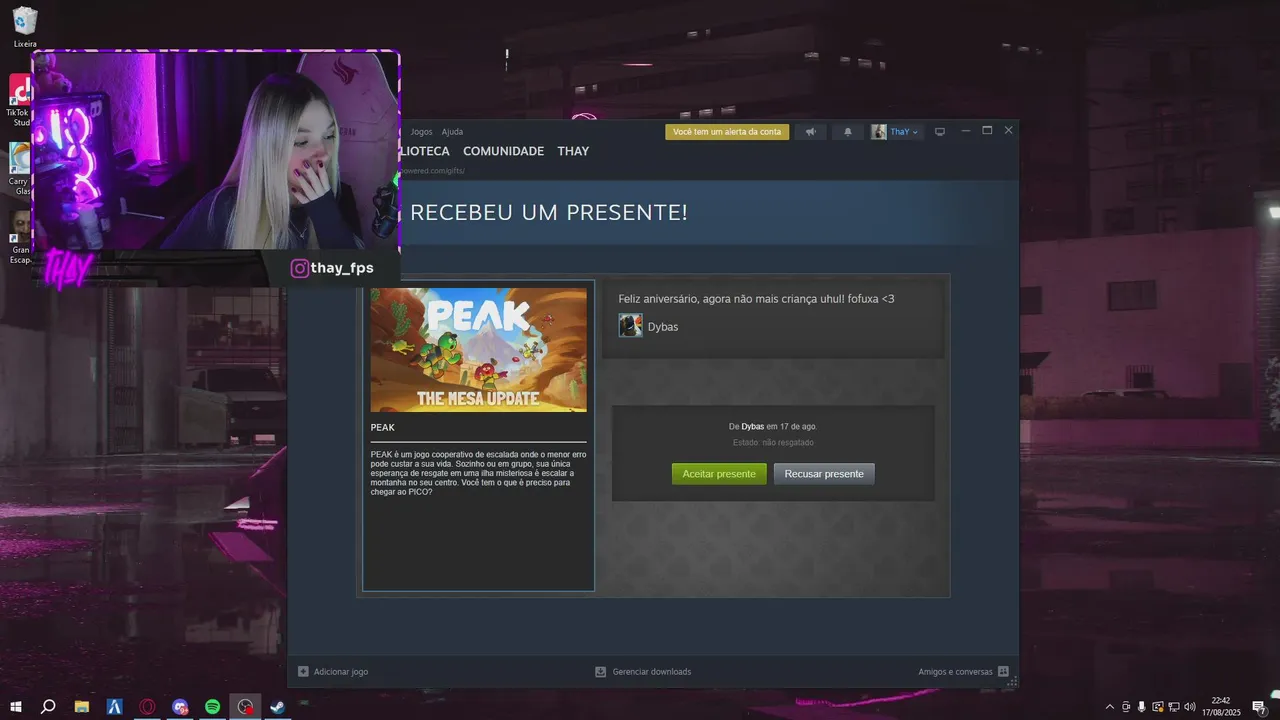1280x720 pixels.
Task: Click the screen capture tray icon
Action: [1158, 707]
